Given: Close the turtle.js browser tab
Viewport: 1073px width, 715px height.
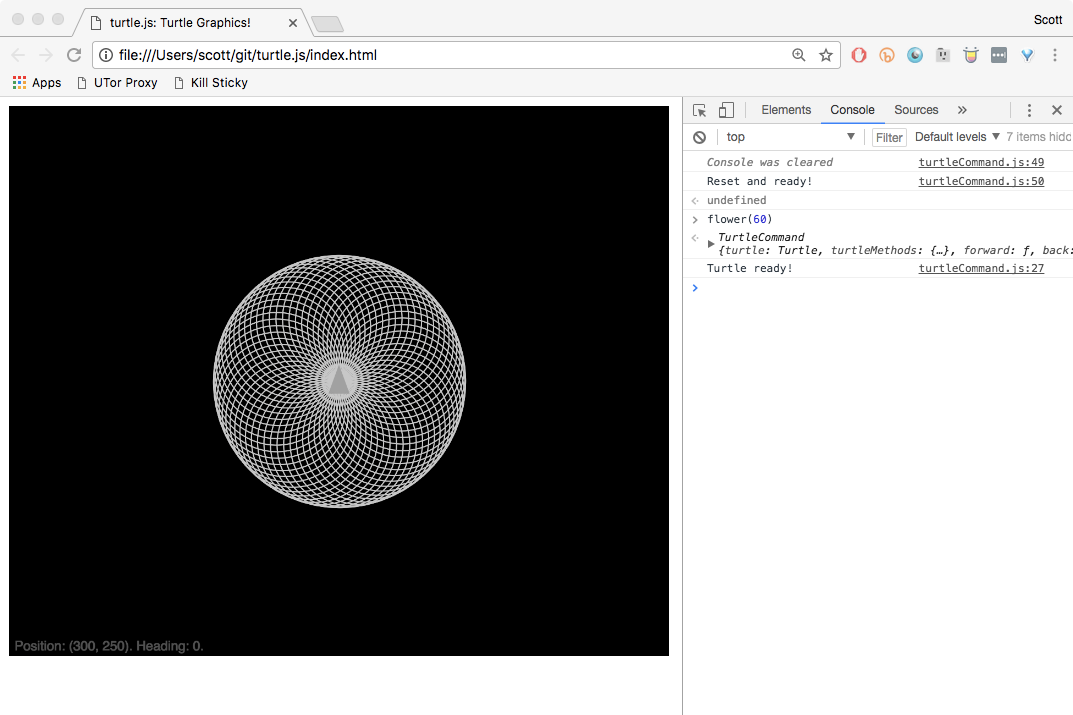Looking at the screenshot, I should [293, 23].
